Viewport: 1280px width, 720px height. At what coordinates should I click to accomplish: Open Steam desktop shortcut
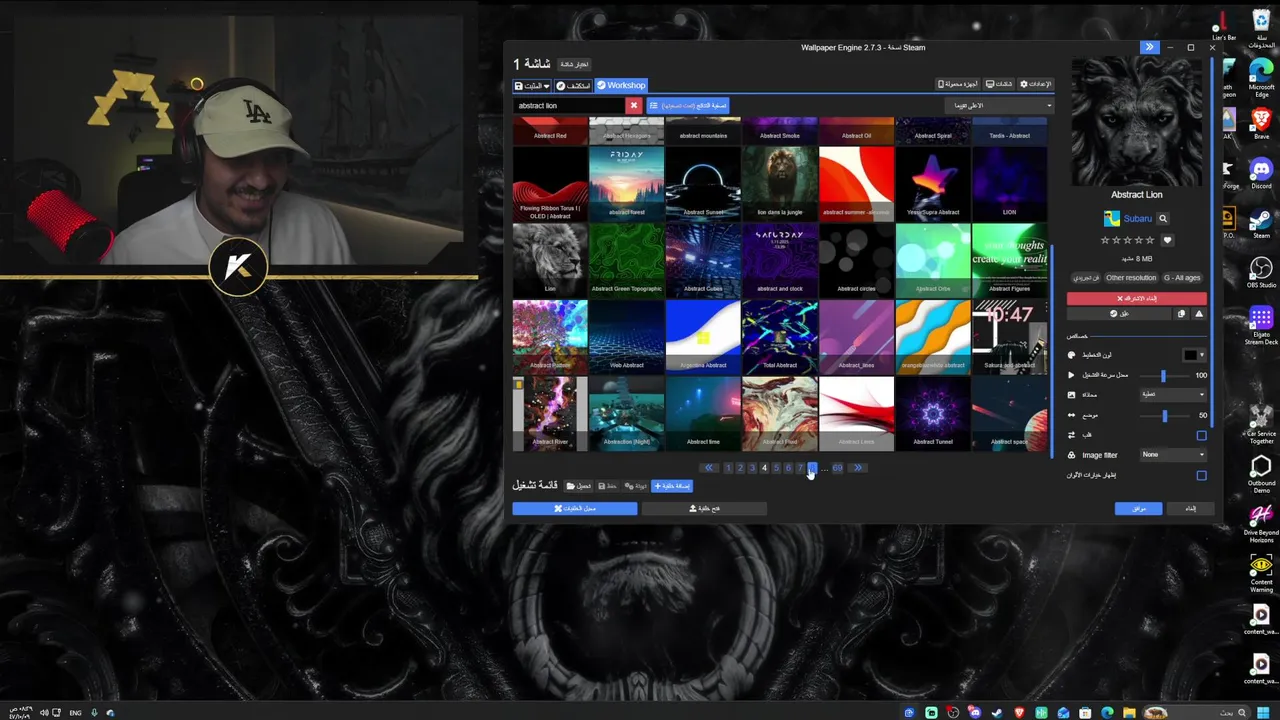pos(1261,223)
